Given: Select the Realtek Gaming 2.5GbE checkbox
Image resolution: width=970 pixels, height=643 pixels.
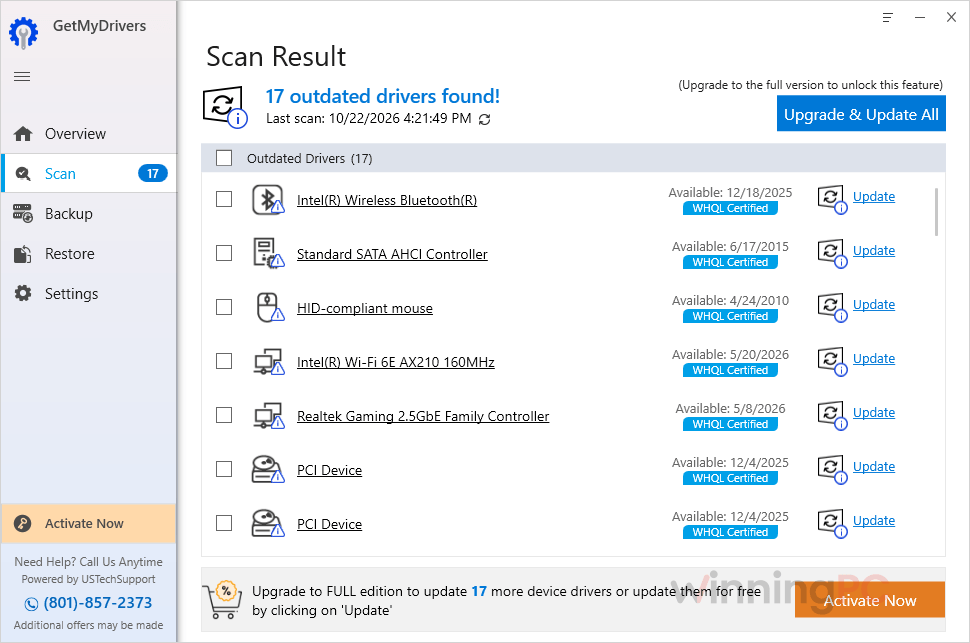Looking at the screenshot, I should pos(224,415).
